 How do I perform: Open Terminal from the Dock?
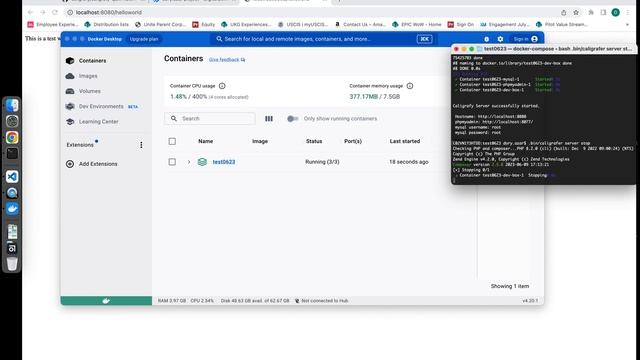click(12, 153)
